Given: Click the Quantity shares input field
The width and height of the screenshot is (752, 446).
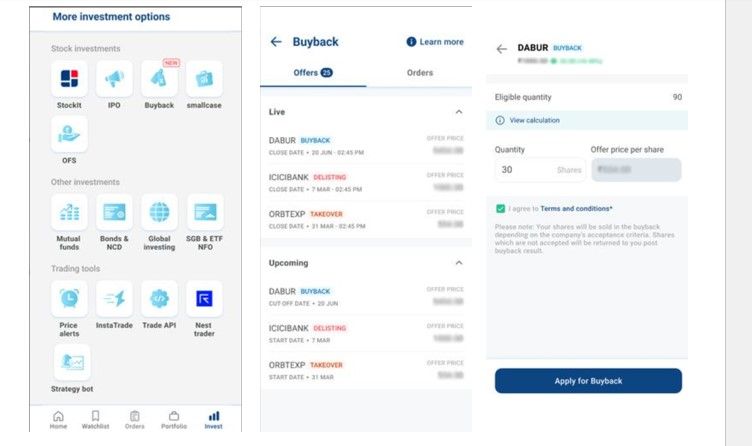Looking at the screenshot, I should pos(540,170).
